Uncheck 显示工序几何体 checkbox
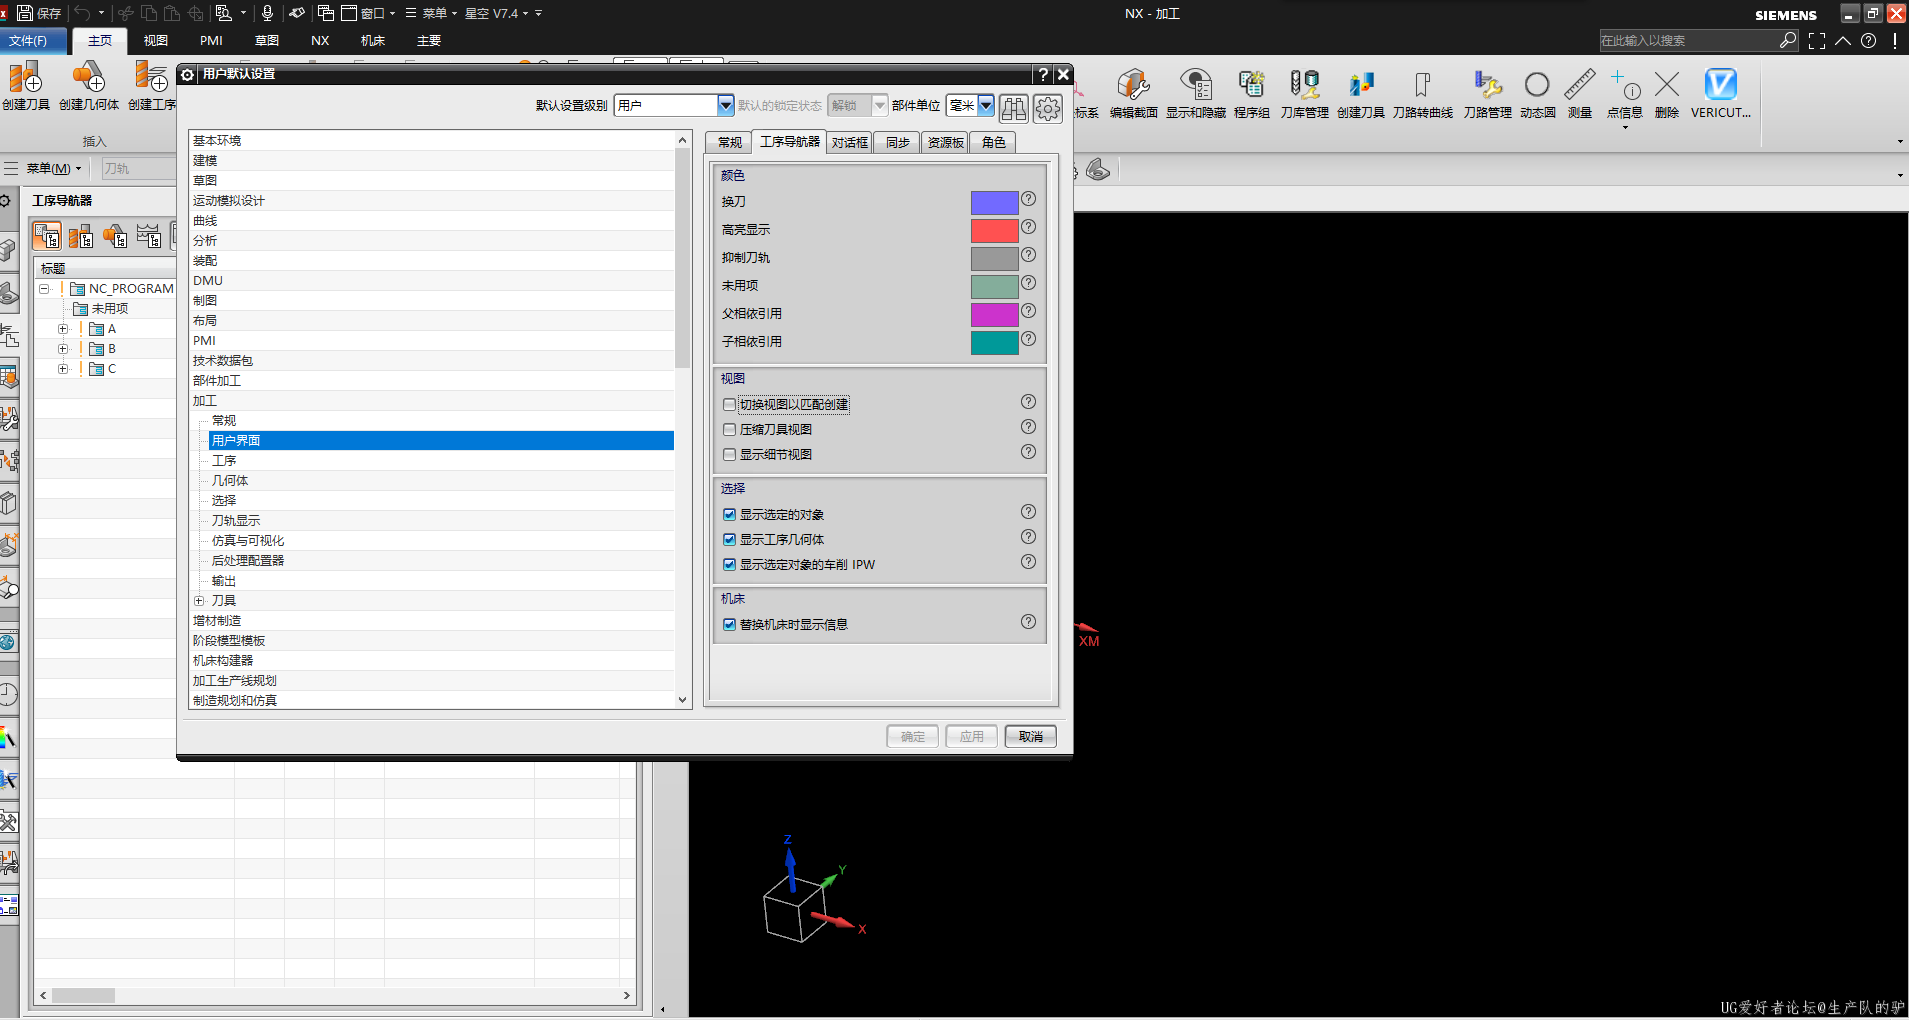This screenshot has width=1909, height=1020. 729,540
